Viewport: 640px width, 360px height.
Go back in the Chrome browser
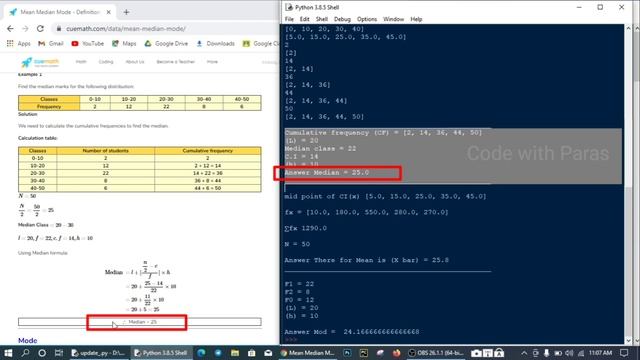(10, 29)
